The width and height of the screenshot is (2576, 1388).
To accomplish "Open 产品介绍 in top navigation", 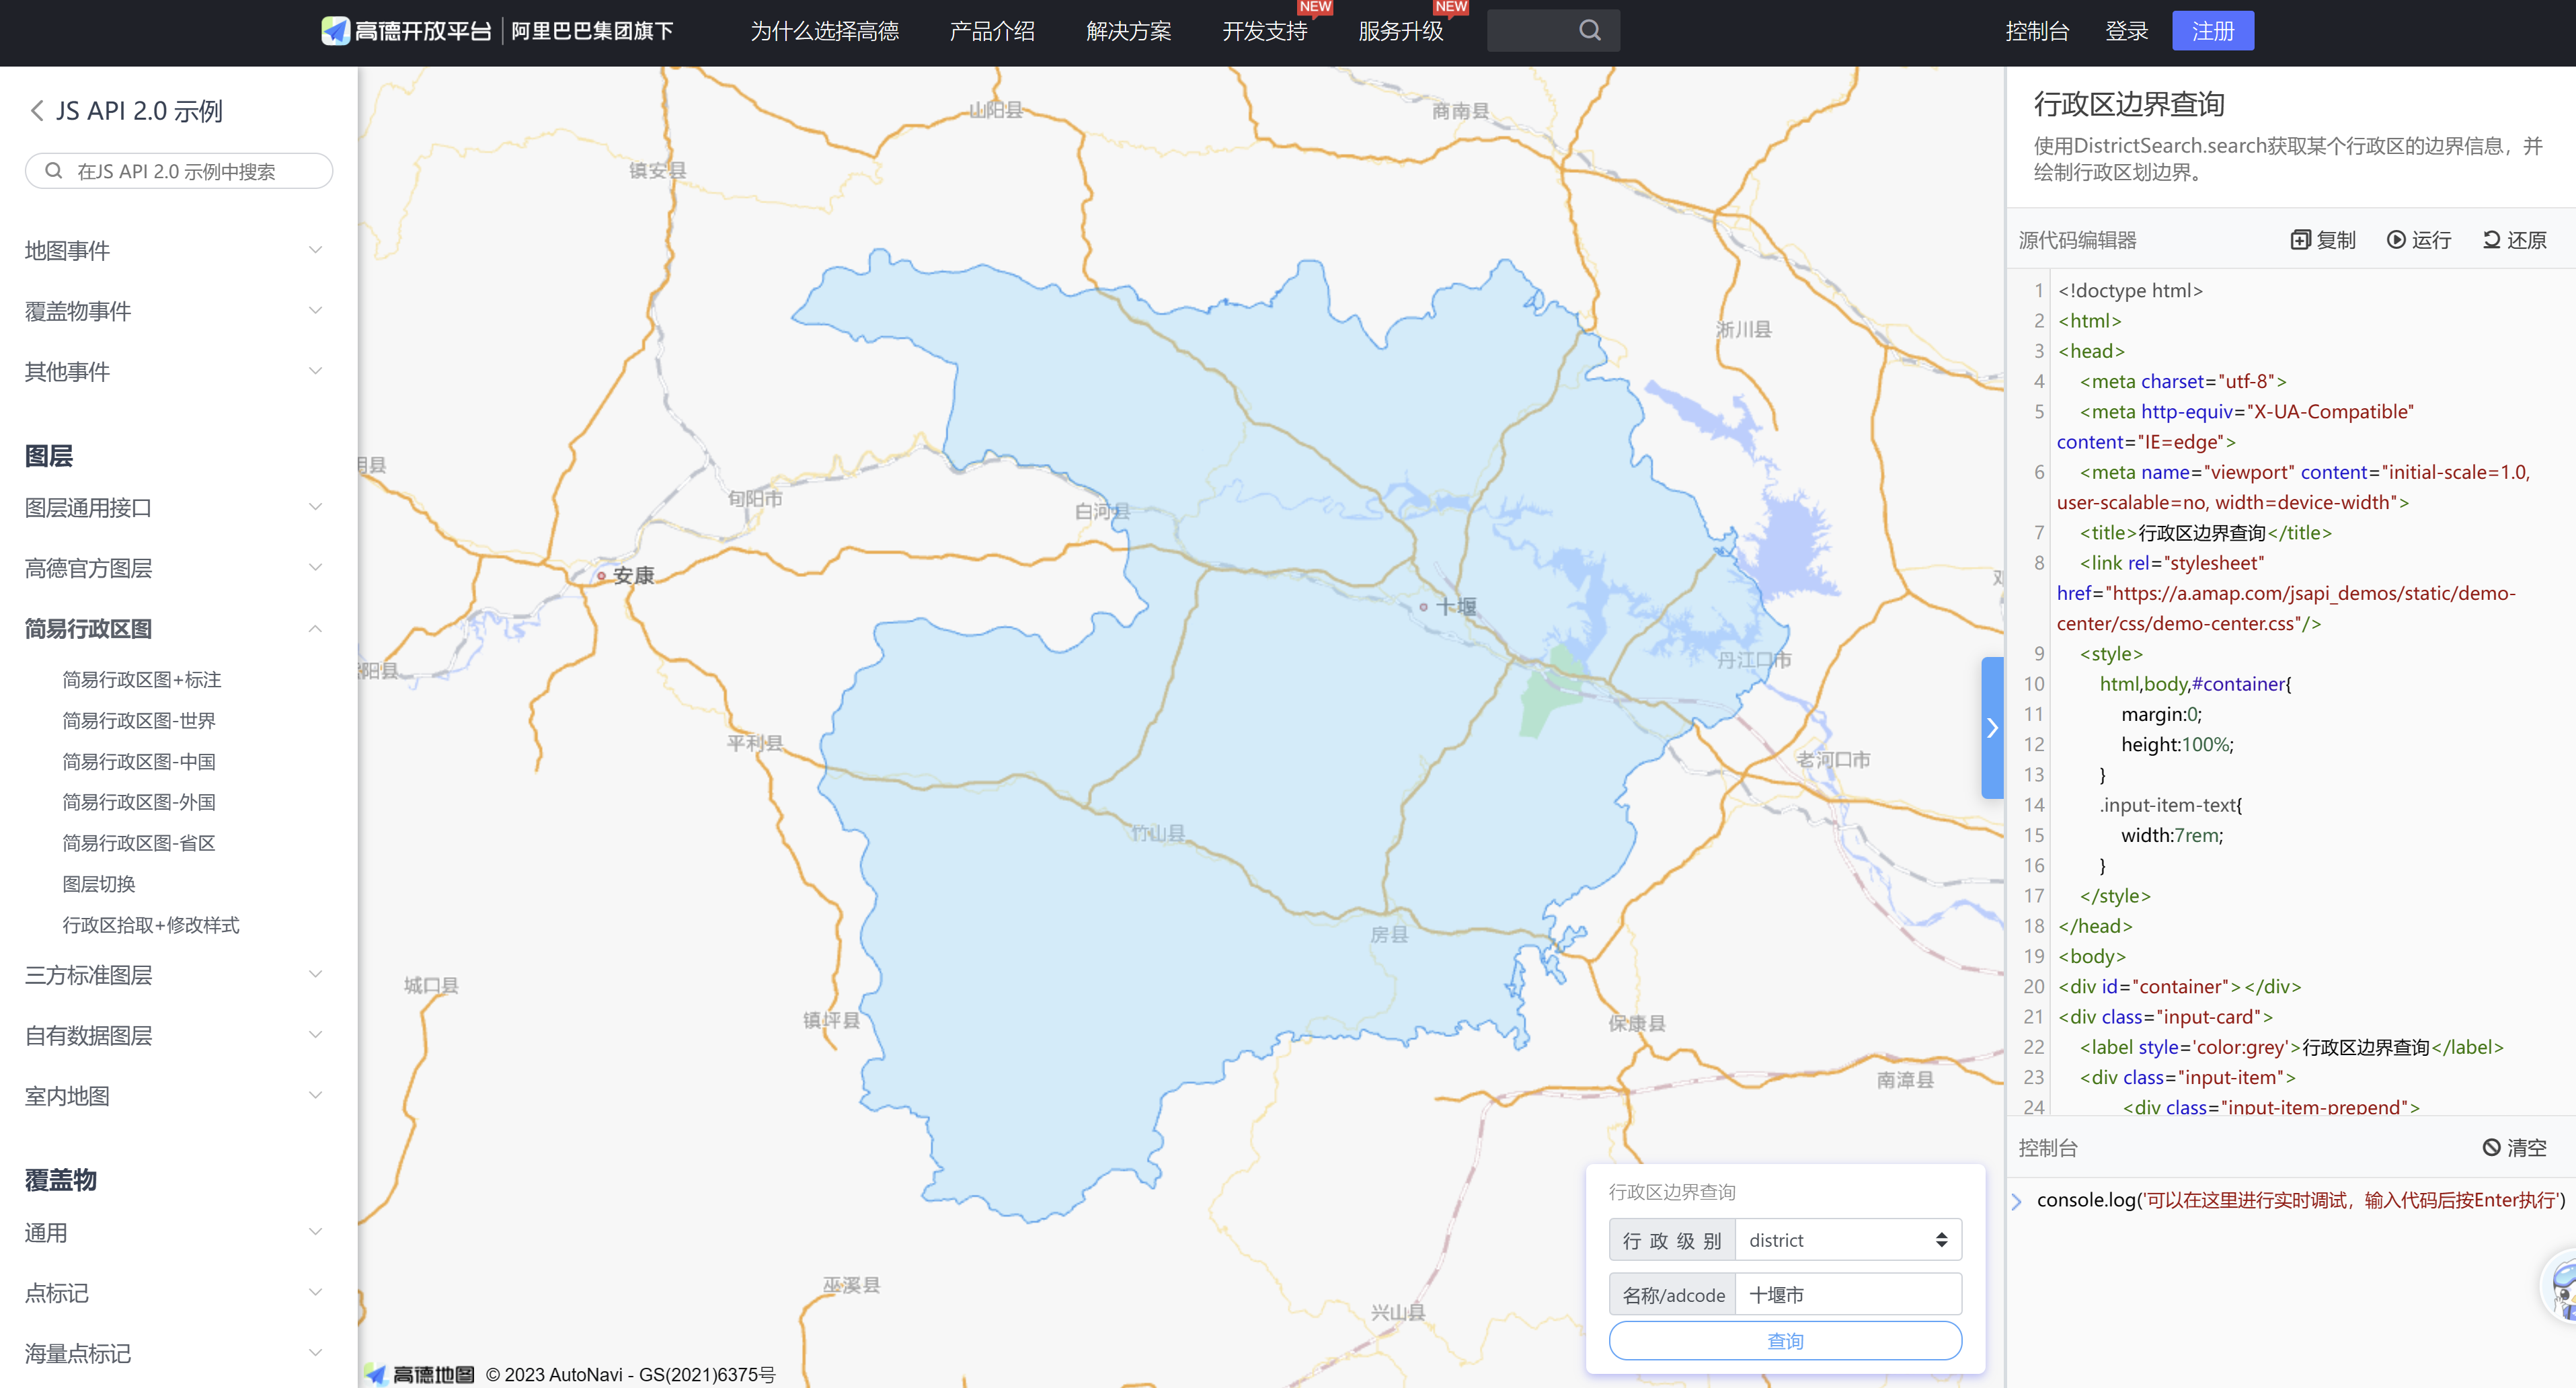I will [991, 31].
